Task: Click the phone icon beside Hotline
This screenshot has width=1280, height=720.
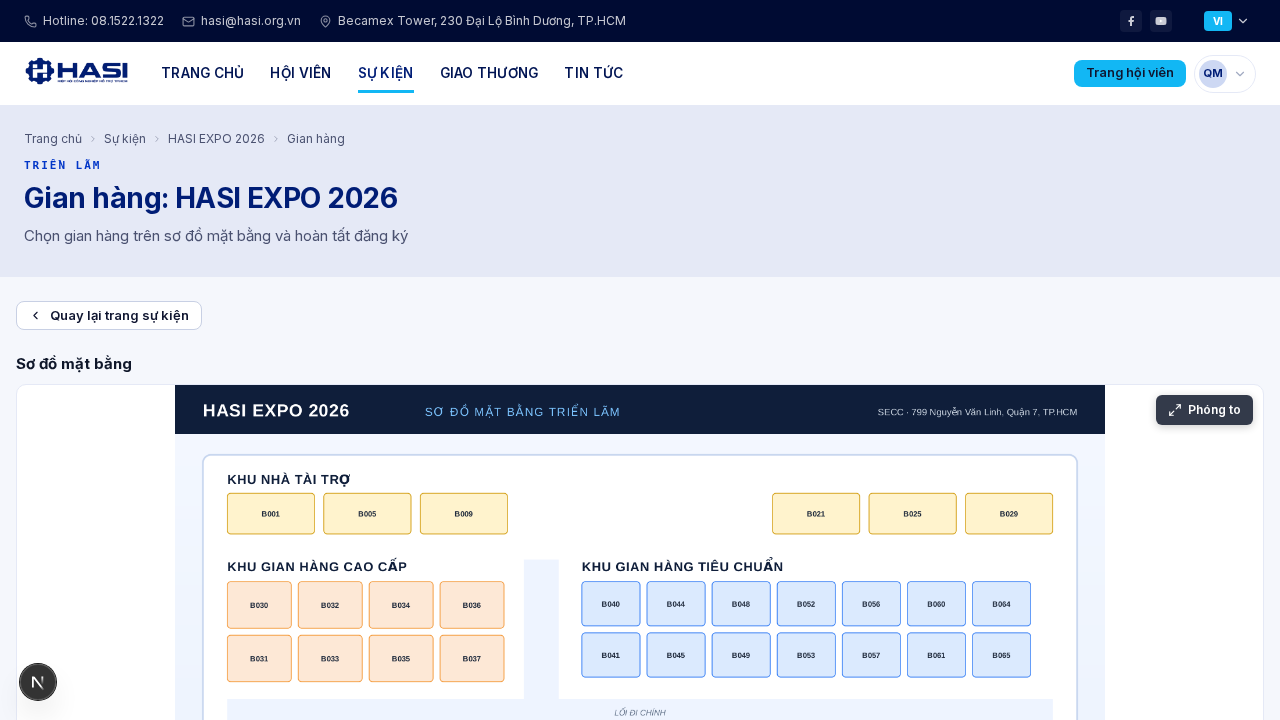Action: 30,21
